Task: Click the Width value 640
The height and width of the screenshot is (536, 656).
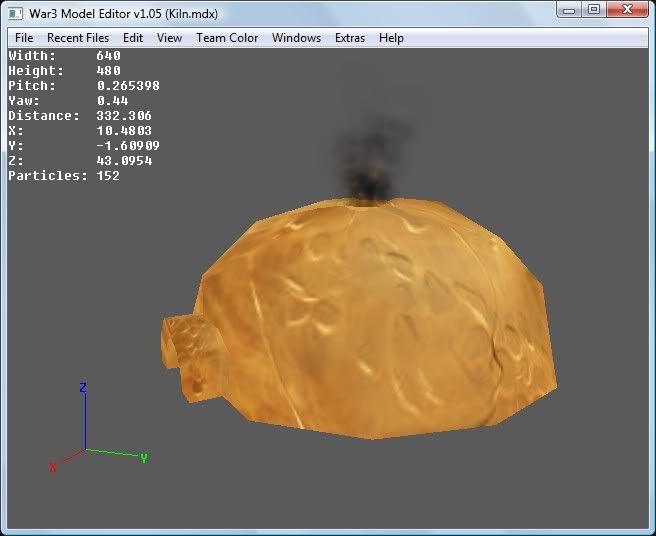Action: click(x=109, y=56)
